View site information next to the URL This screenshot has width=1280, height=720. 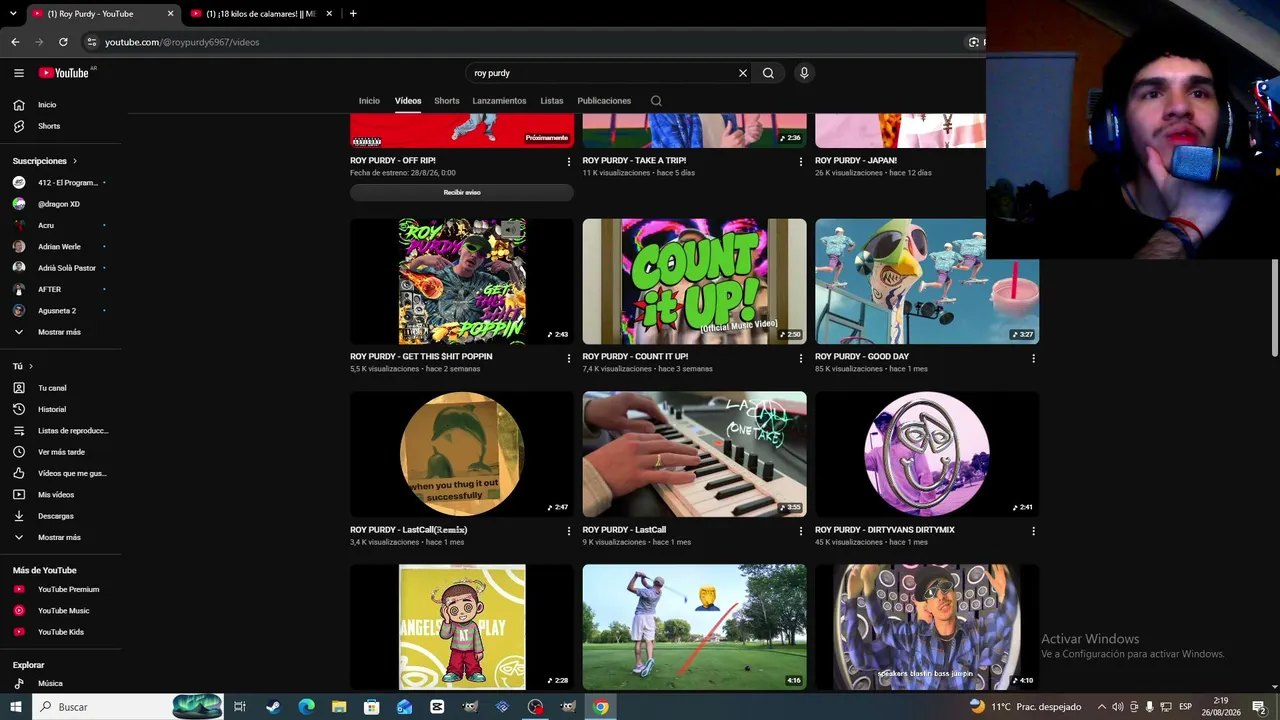pos(91,42)
